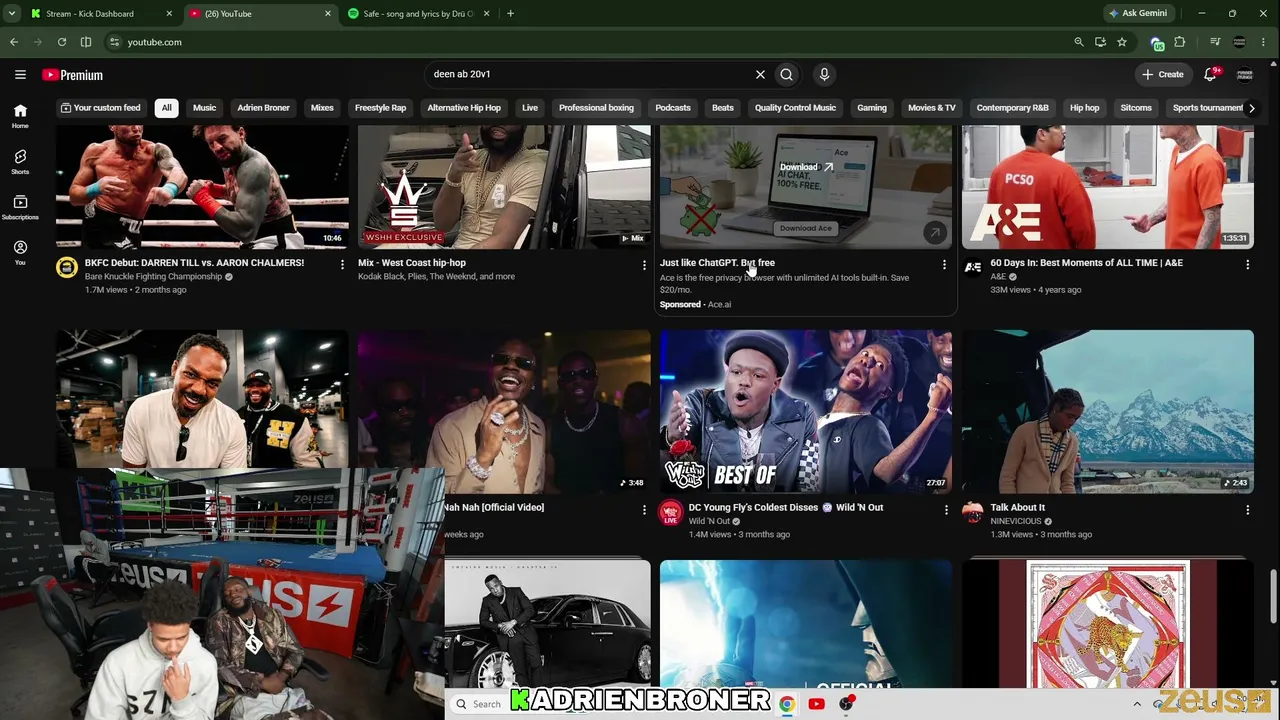Select the Gaming filter chip
1280x720 pixels.
pyautogui.click(x=872, y=108)
